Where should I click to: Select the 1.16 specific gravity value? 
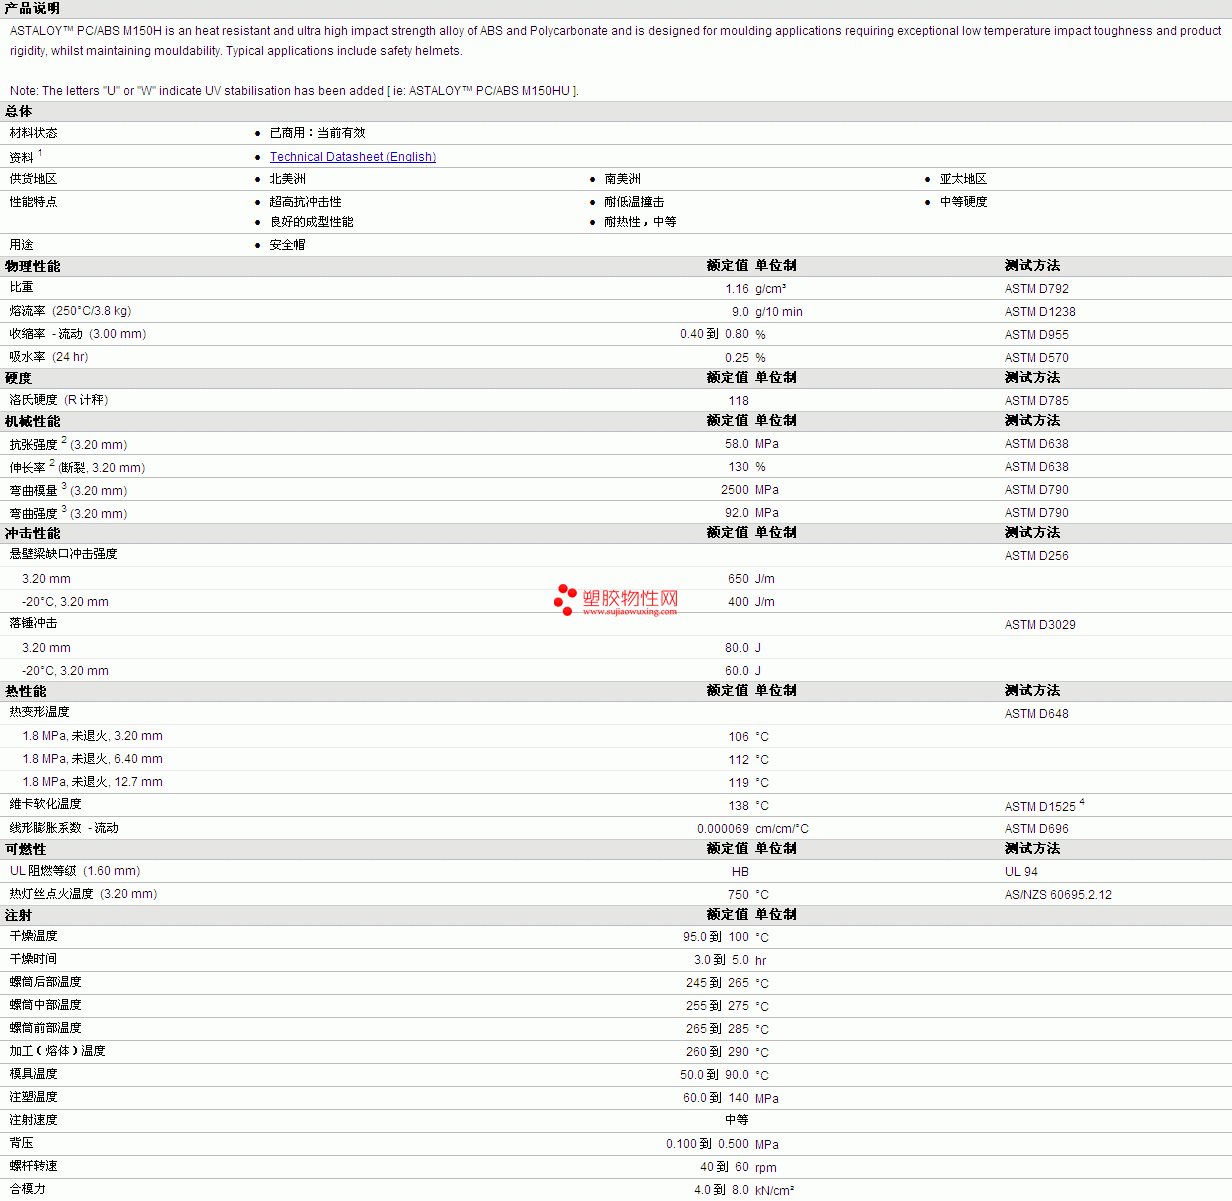737,289
